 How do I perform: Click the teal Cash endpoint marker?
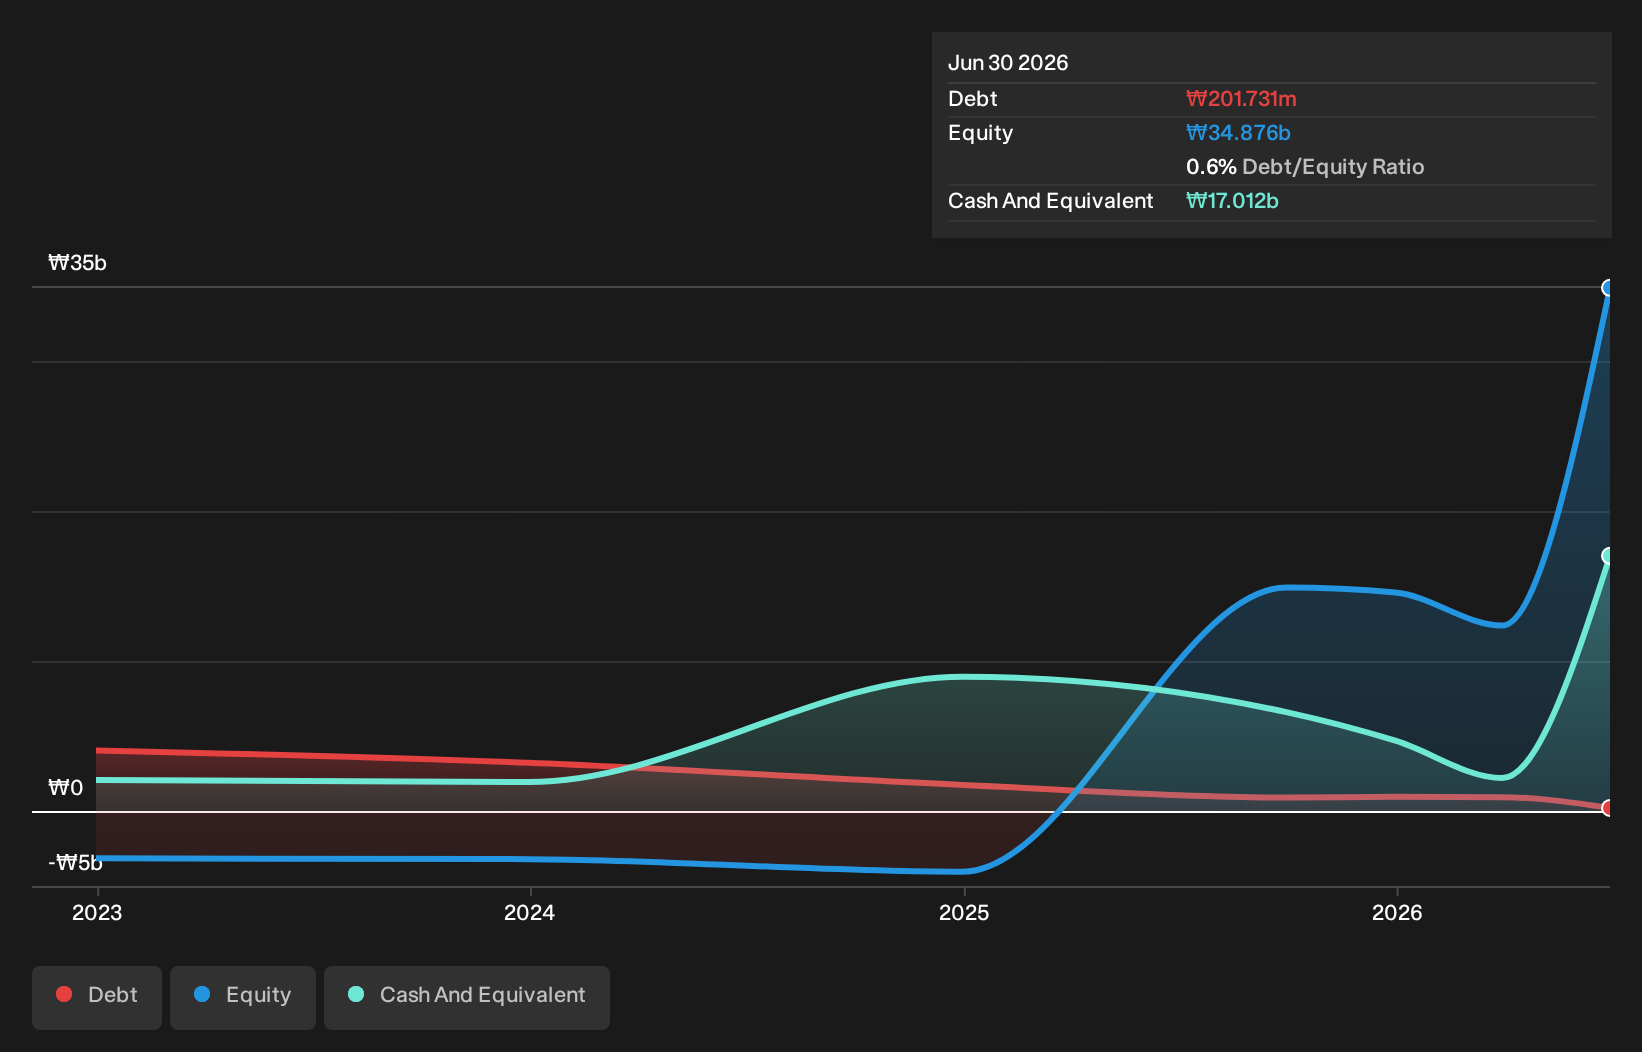(1608, 556)
